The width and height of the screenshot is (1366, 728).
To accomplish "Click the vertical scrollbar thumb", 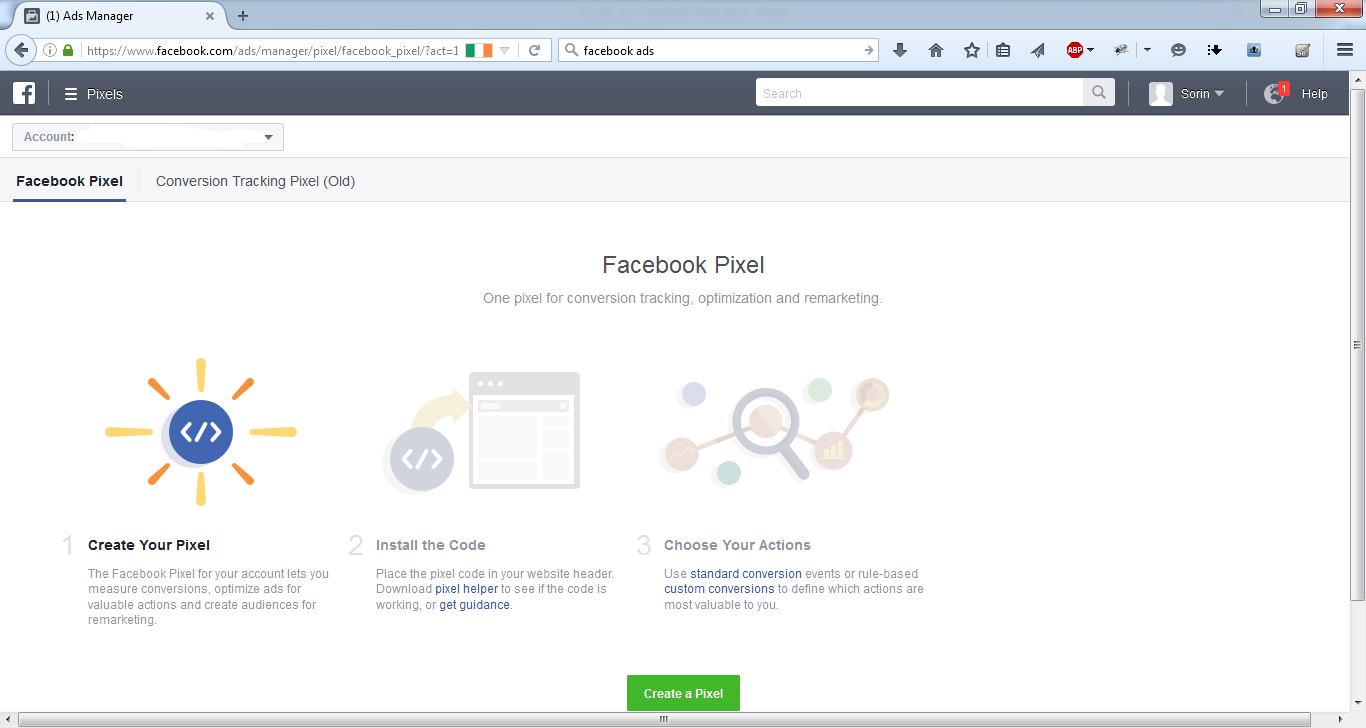I will click(1357, 344).
